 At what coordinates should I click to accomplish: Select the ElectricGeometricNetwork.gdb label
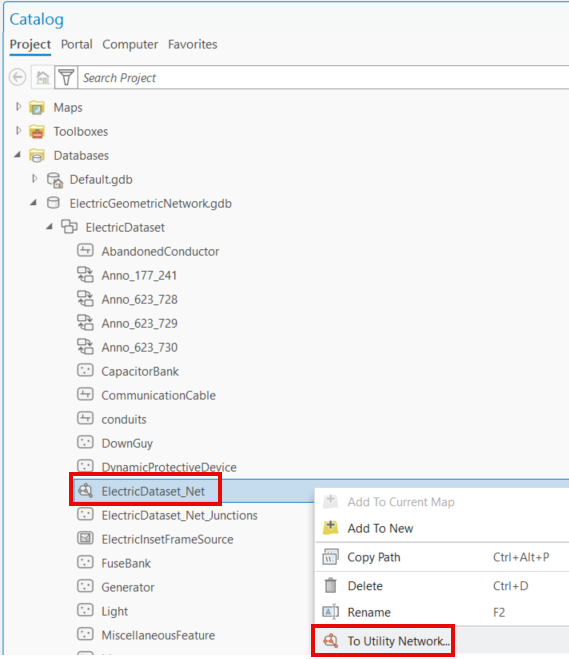tap(150, 203)
